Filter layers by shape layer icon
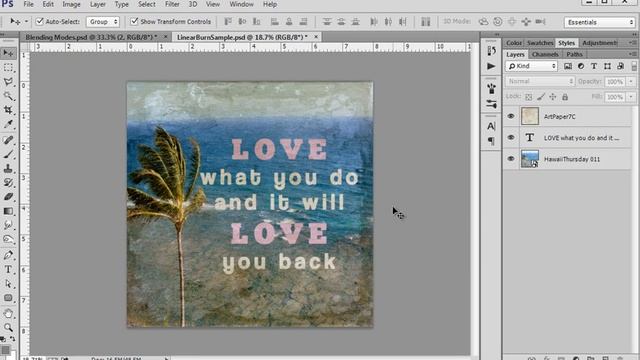 coord(607,66)
